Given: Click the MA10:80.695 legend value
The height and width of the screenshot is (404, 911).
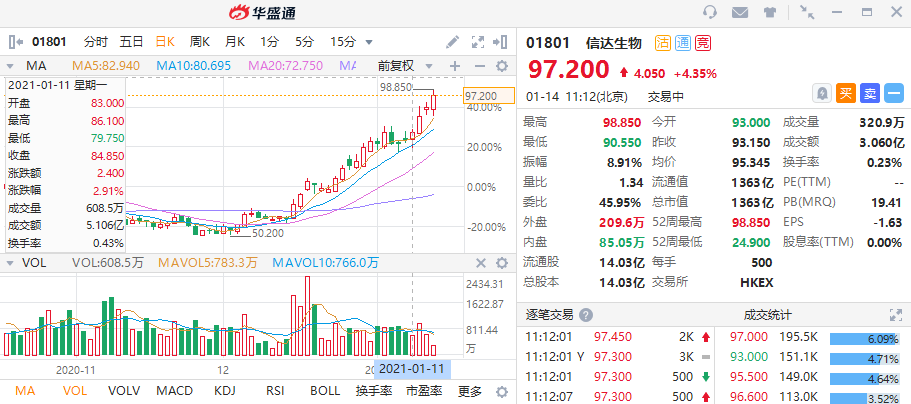Looking at the screenshot, I should [193, 66].
